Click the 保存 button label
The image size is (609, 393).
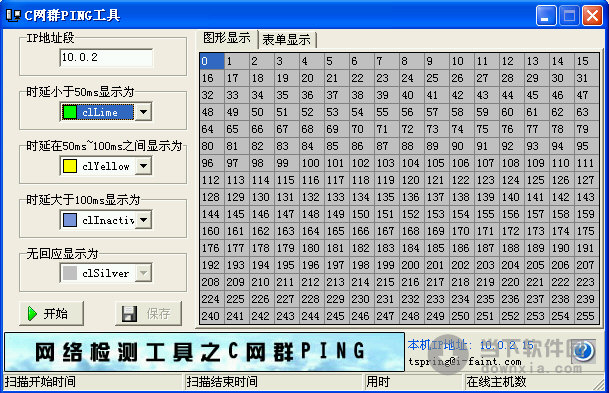[x=158, y=313]
